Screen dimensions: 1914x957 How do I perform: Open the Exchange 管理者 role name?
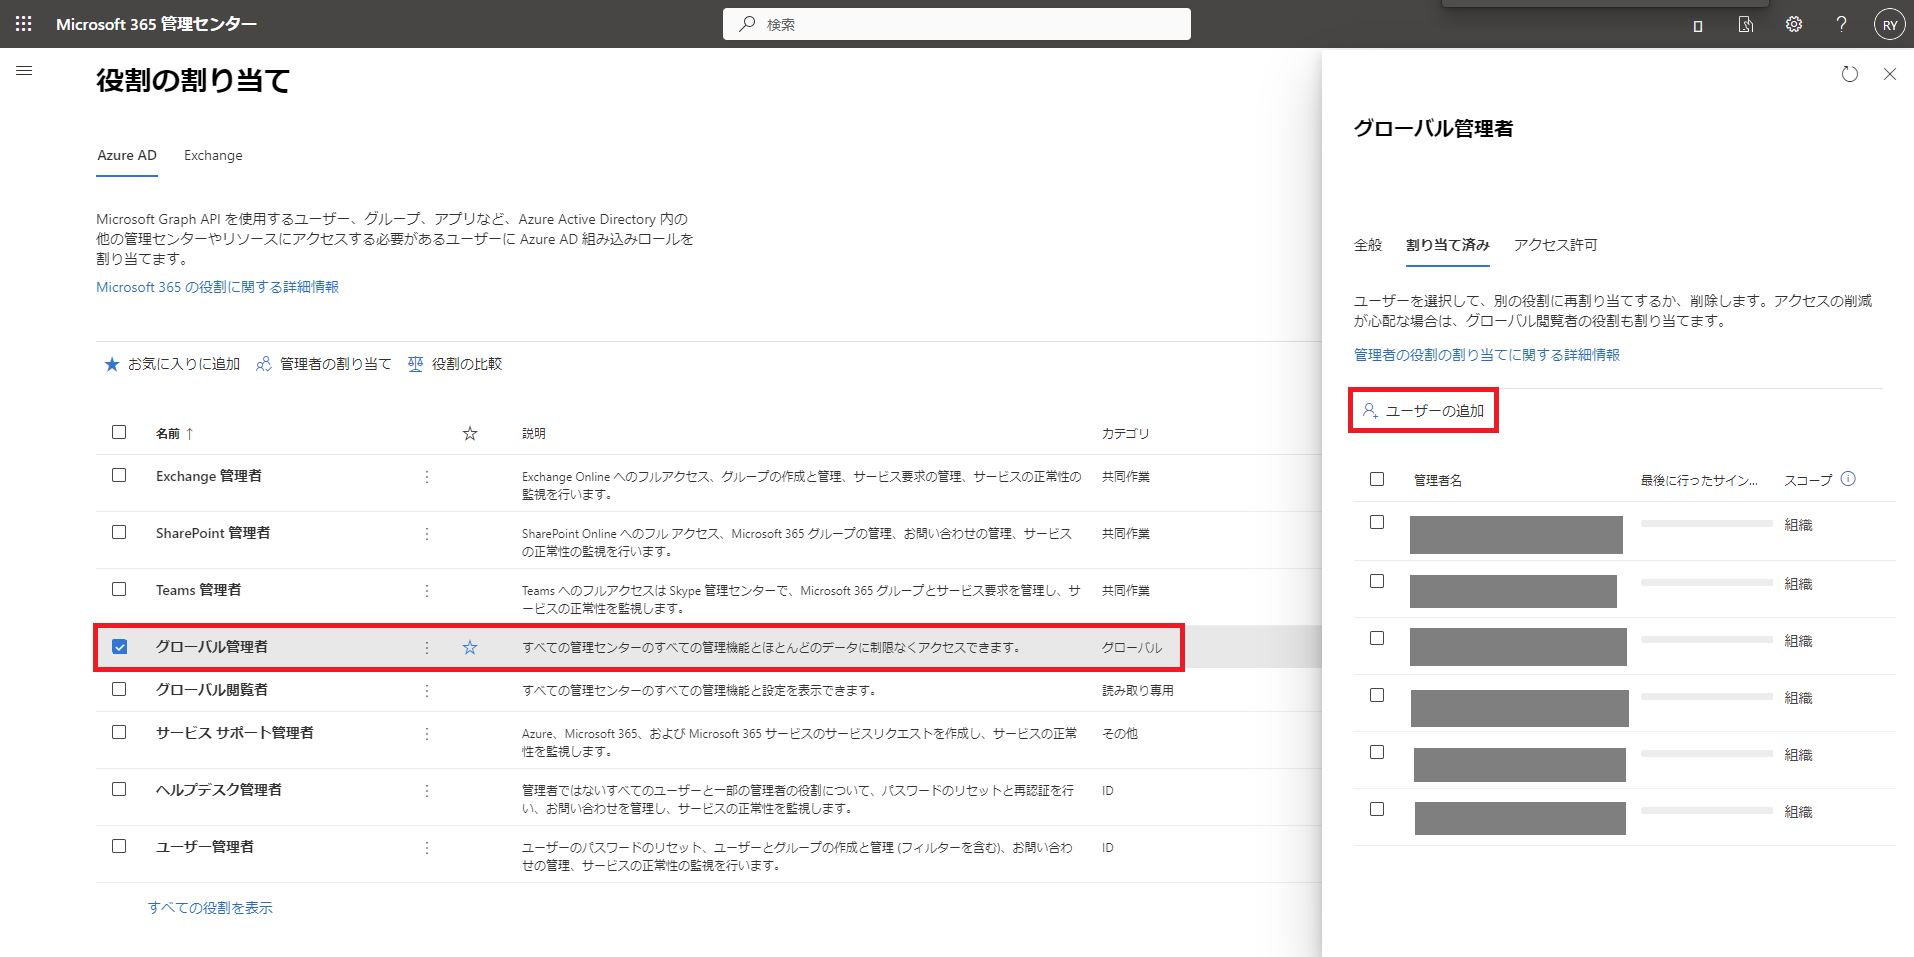209,476
